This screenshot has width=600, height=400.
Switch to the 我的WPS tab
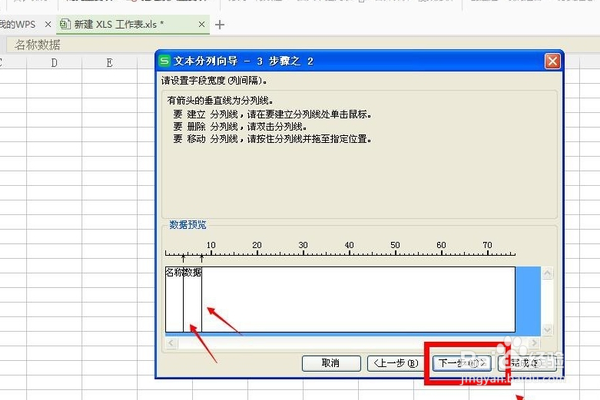pyautogui.click(x=17, y=24)
